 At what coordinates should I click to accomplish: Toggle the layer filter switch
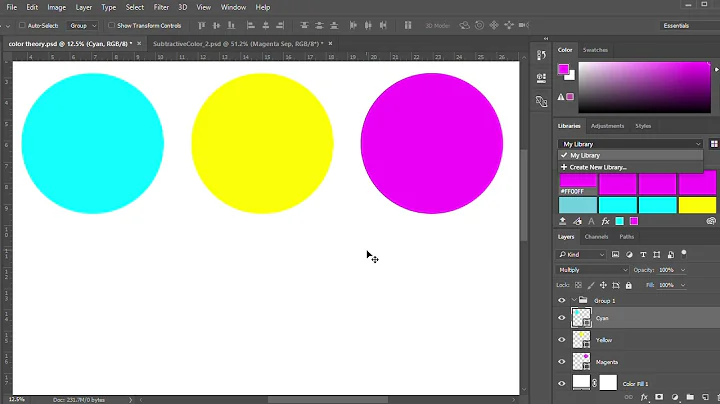pos(684,253)
